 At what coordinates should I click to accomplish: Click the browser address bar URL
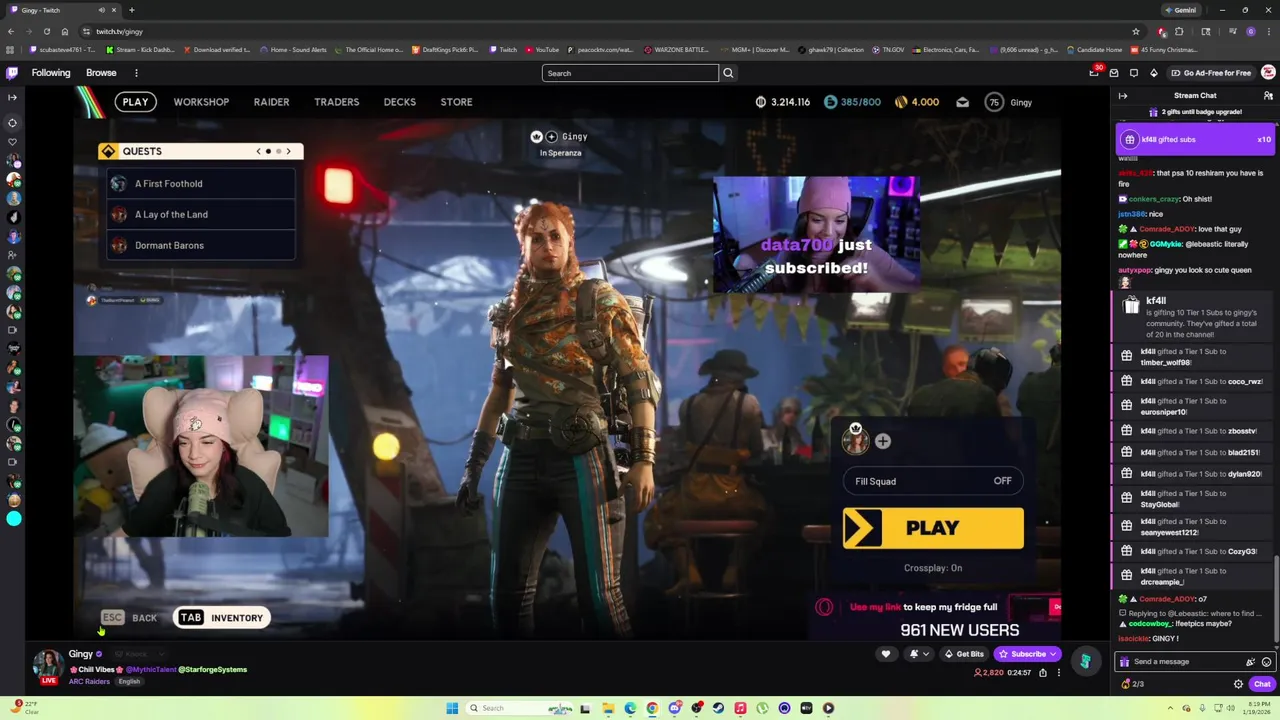(119, 32)
